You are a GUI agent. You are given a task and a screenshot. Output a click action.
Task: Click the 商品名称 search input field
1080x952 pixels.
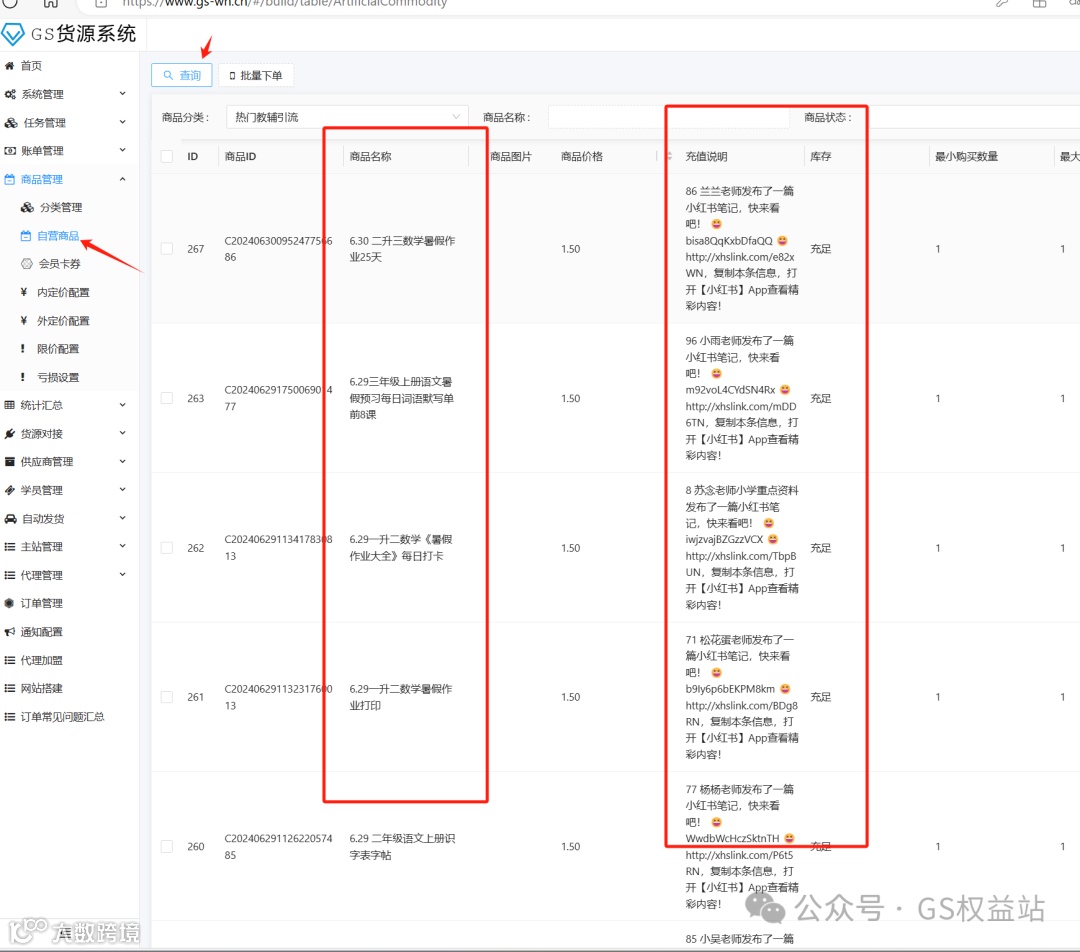[x=668, y=117]
